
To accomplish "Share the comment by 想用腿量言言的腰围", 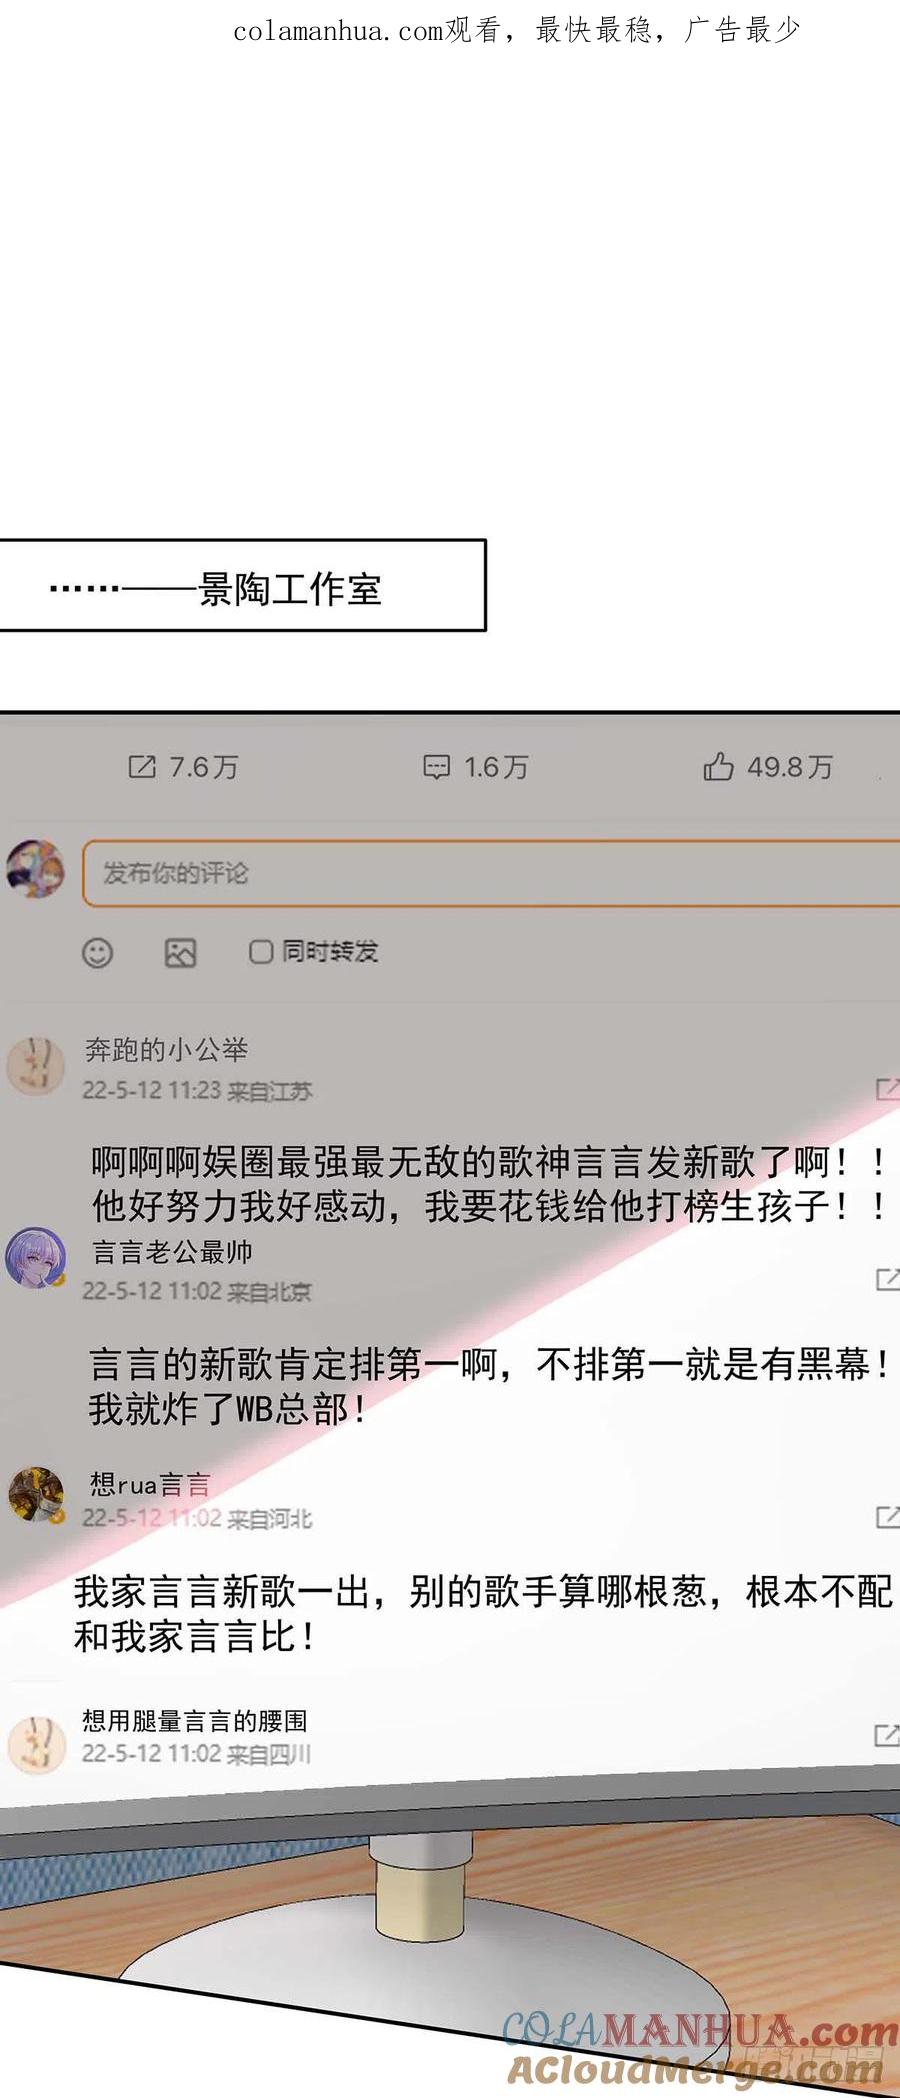I will tap(887, 1735).
